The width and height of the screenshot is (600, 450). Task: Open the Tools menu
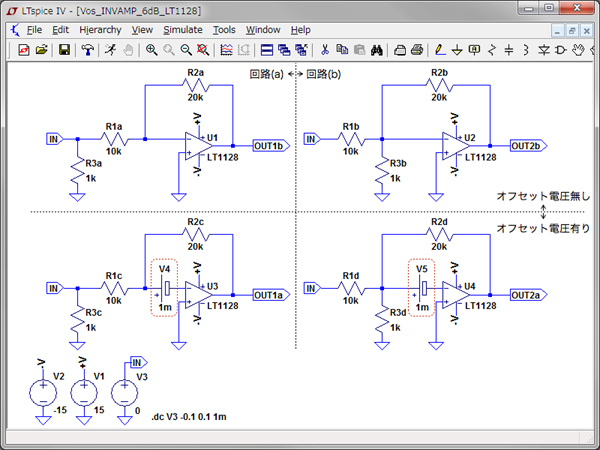(x=224, y=30)
